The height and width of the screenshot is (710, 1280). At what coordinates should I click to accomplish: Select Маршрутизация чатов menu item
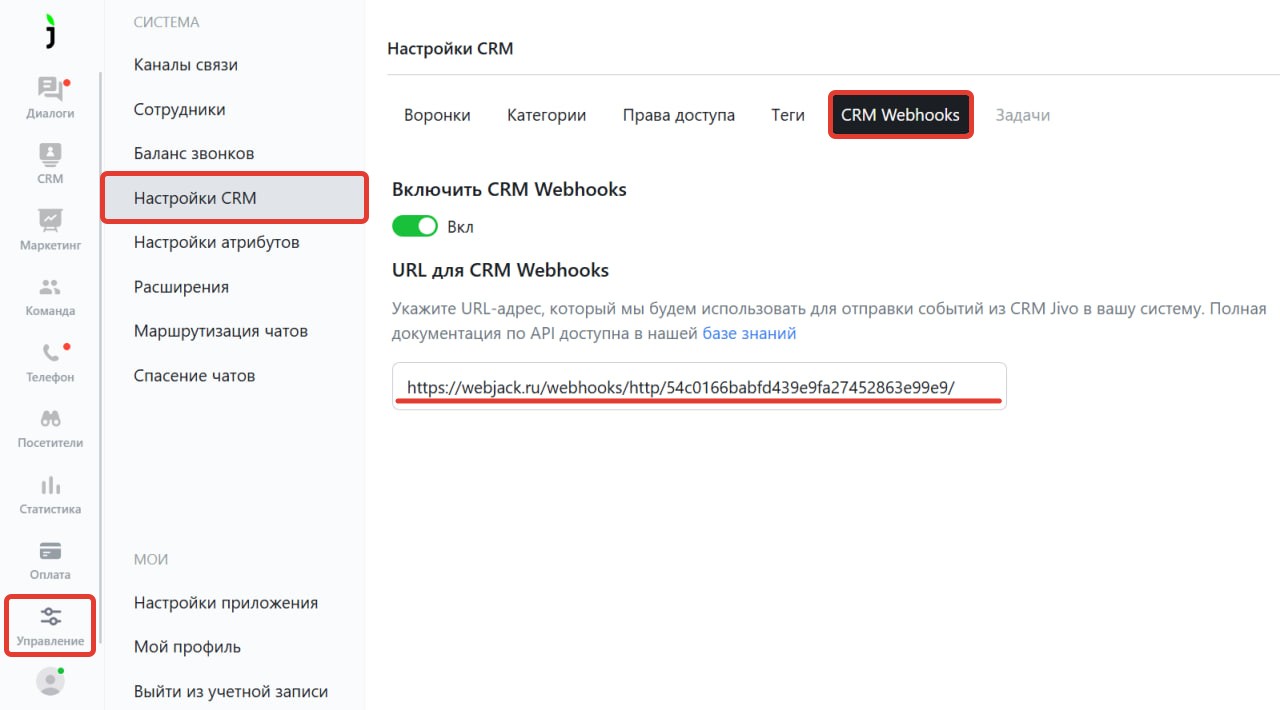(x=221, y=331)
